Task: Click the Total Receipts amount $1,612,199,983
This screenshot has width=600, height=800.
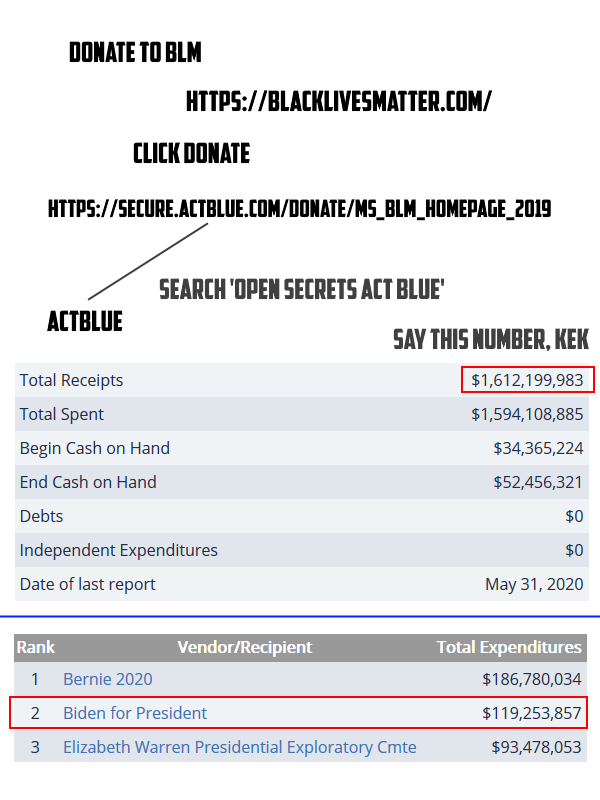Action: [x=527, y=380]
